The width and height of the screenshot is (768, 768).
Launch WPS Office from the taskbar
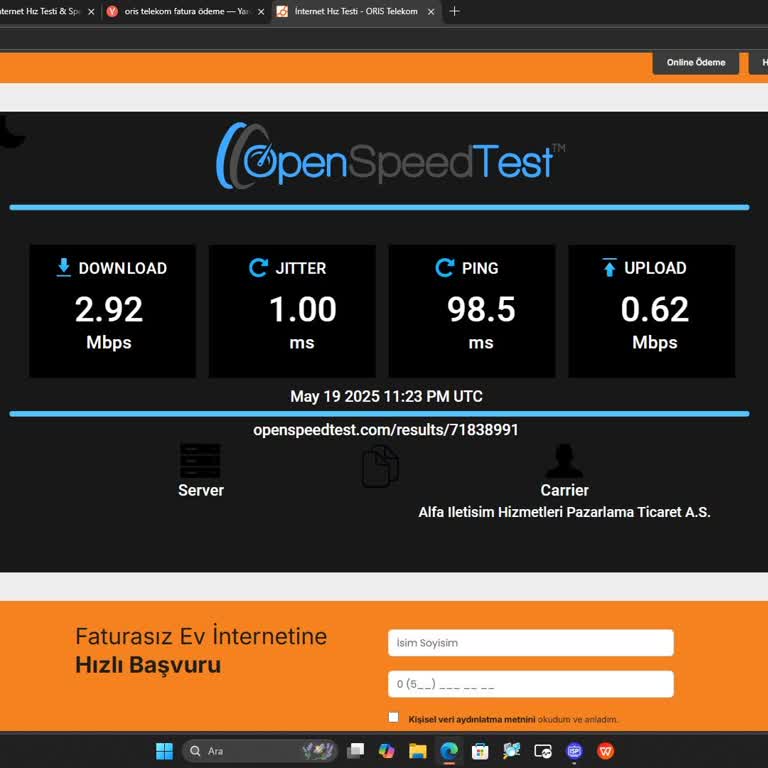[605, 751]
